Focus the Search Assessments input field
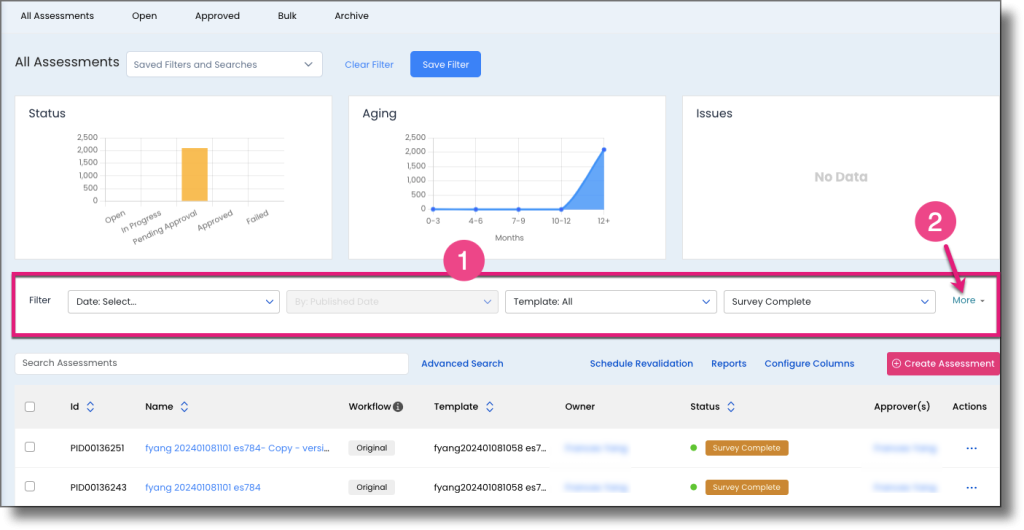 point(212,364)
